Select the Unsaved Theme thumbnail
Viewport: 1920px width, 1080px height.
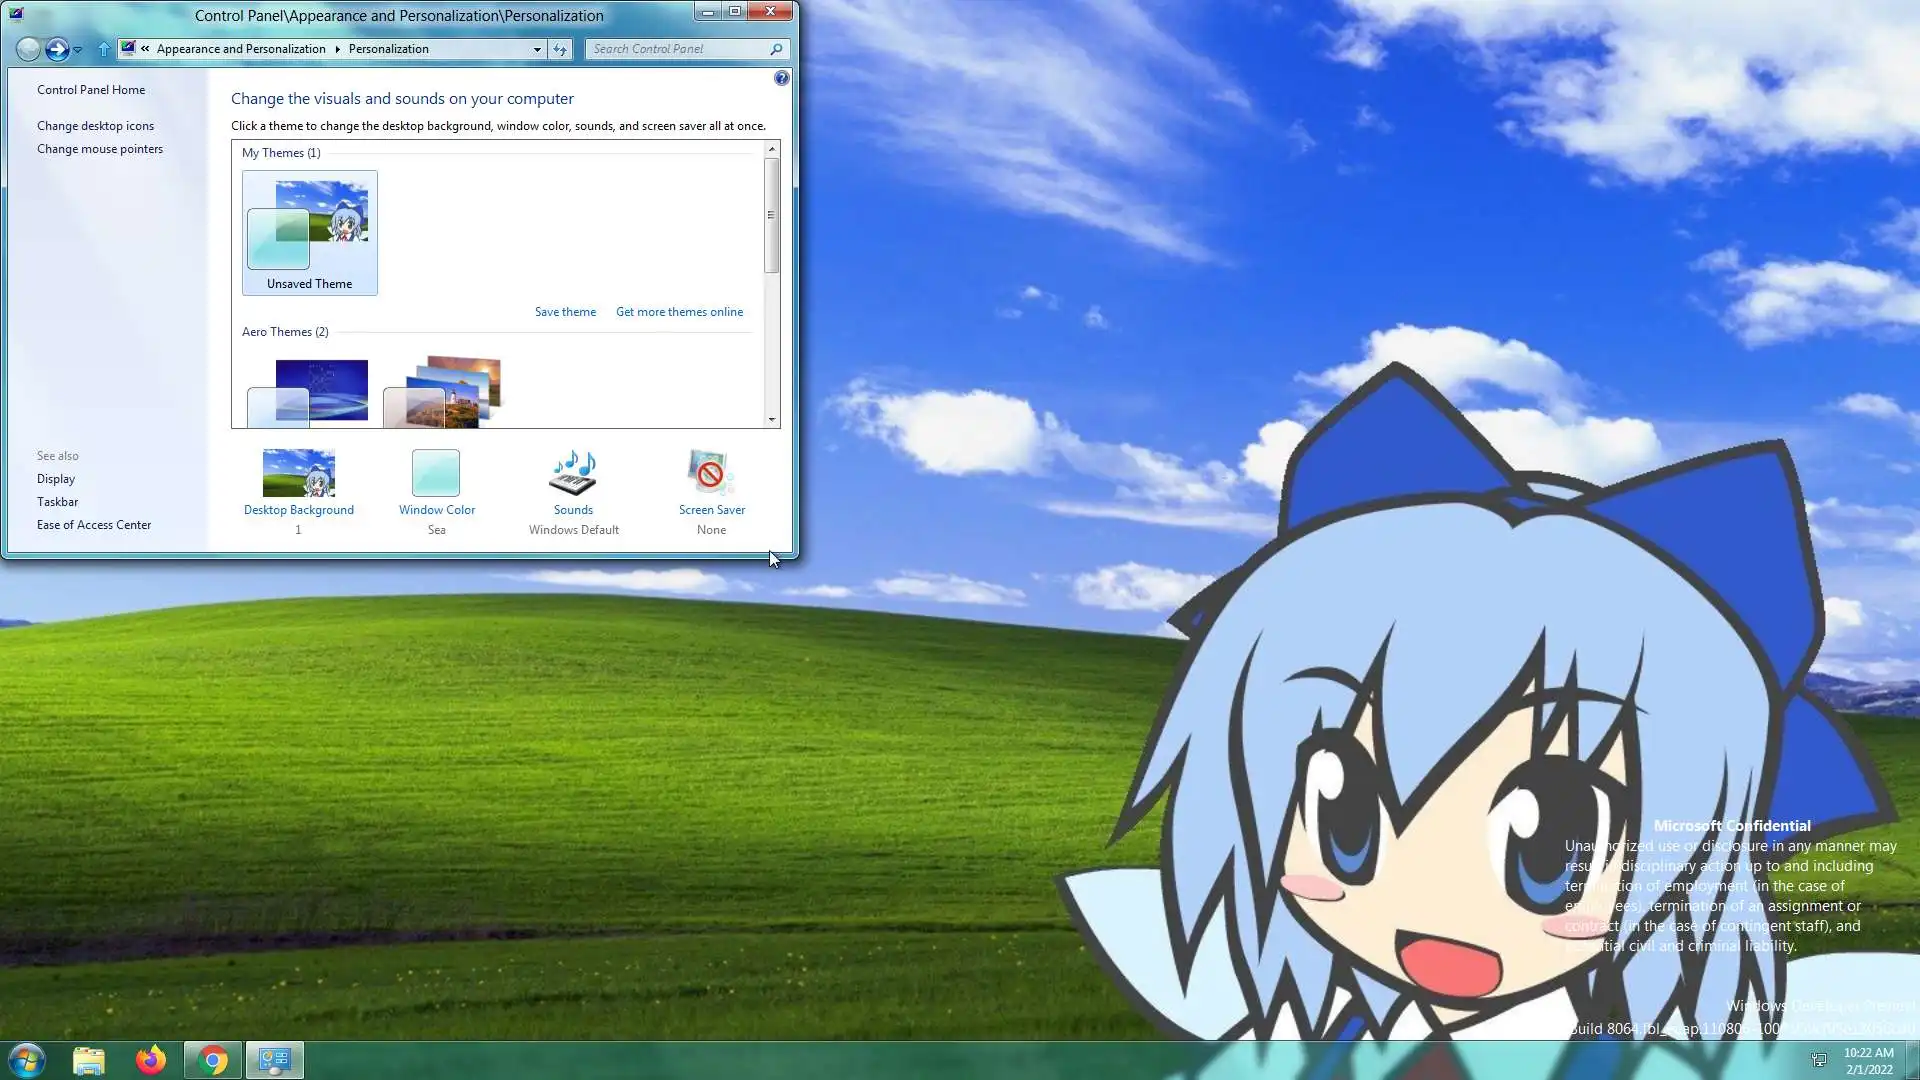[309, 232]
